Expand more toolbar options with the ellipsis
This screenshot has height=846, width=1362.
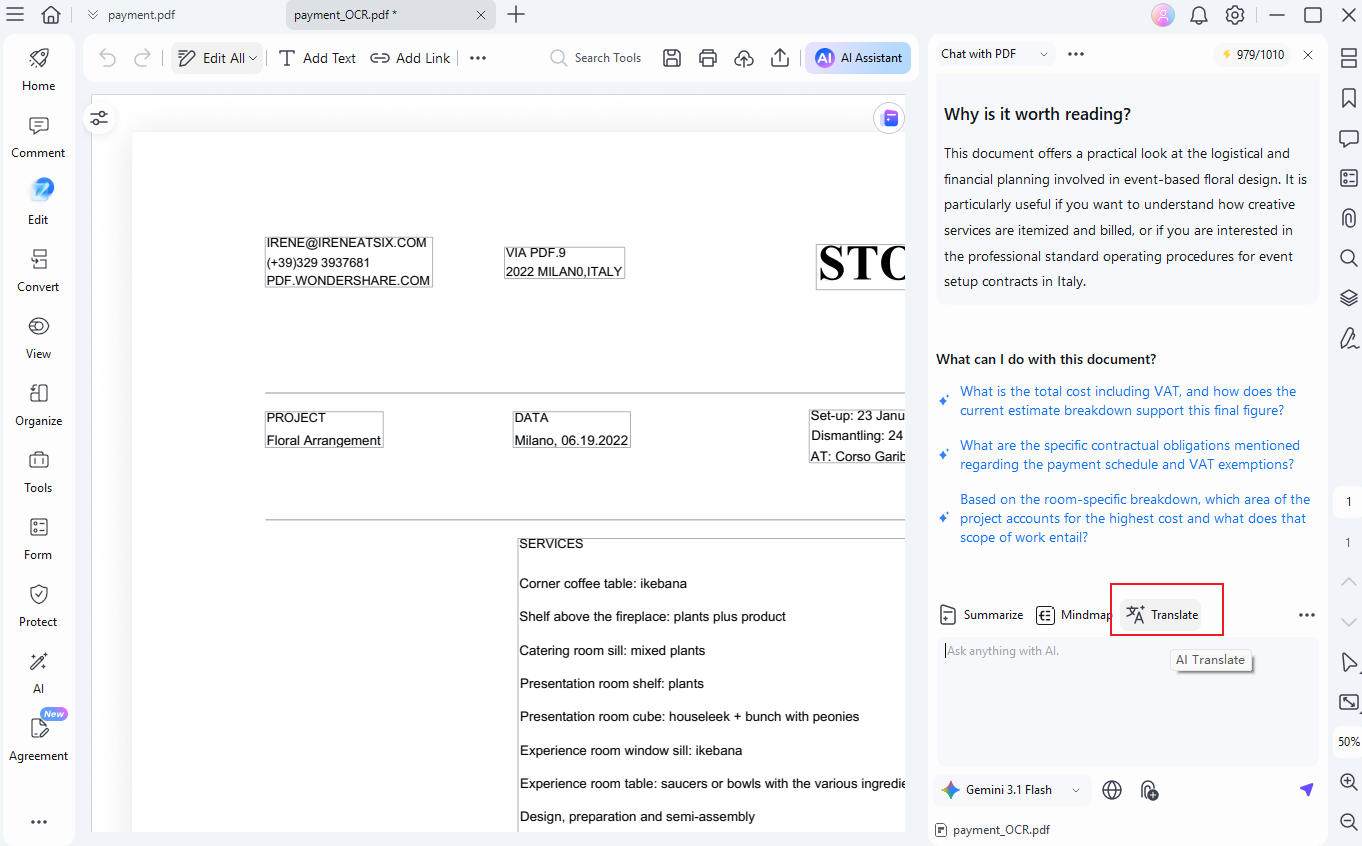point(478,58)
